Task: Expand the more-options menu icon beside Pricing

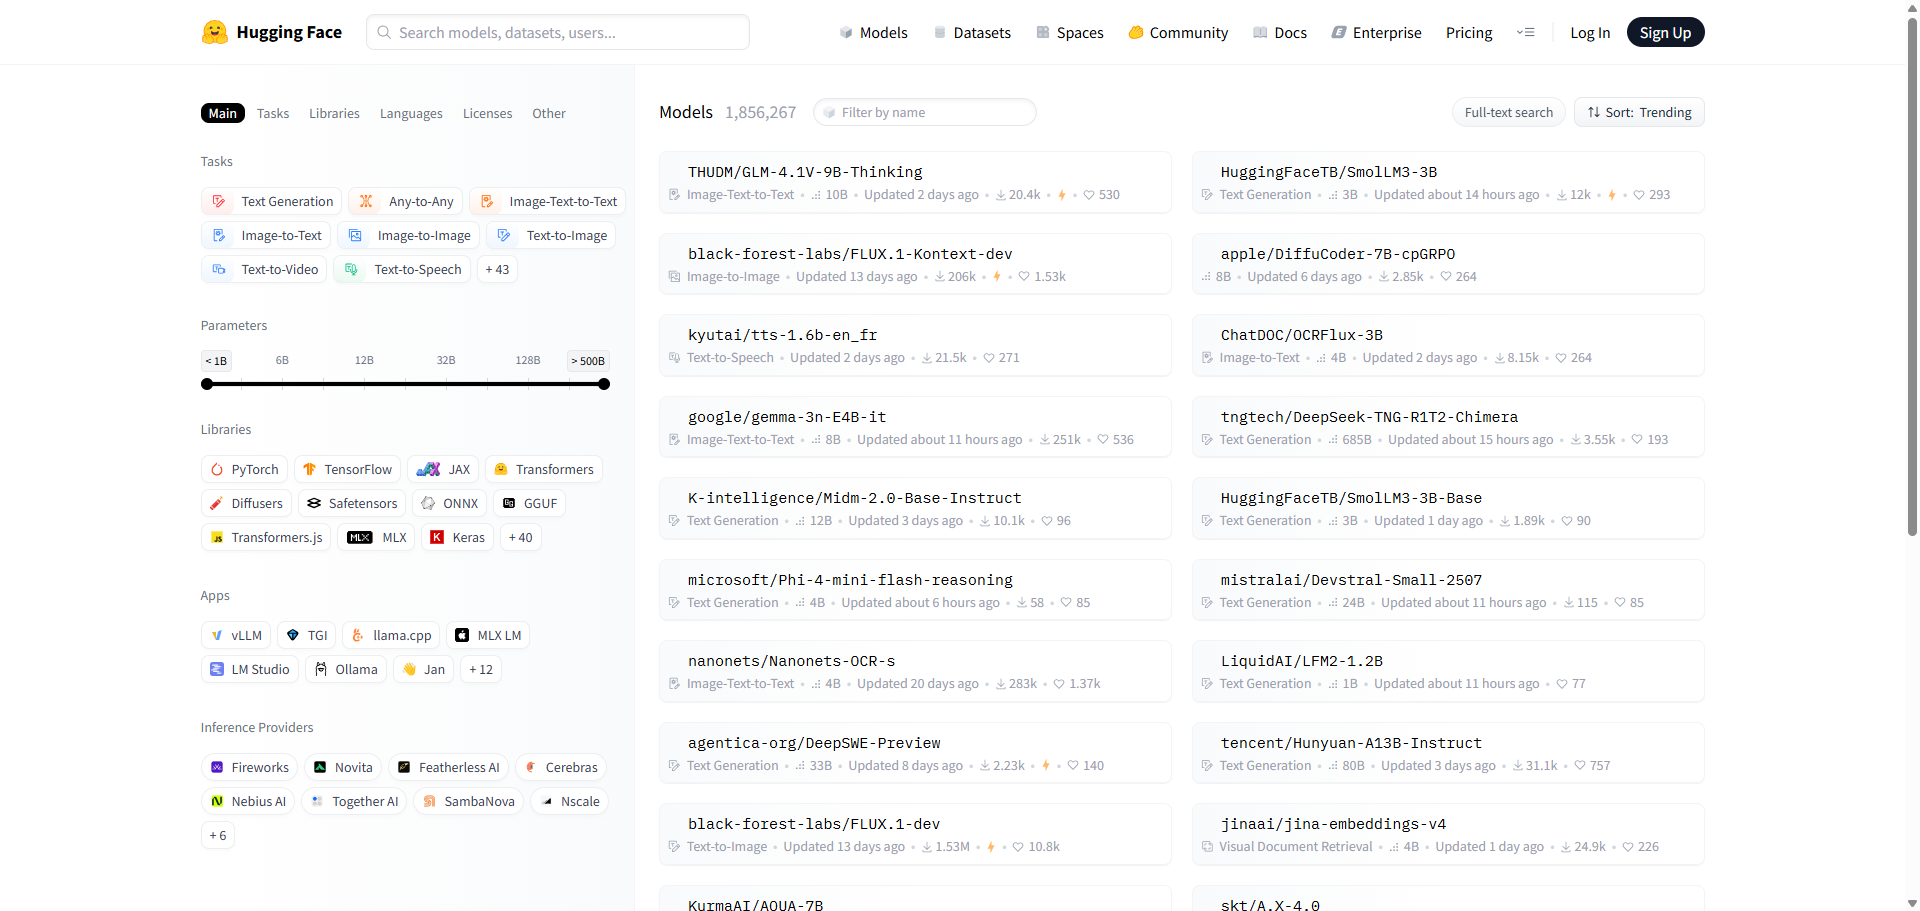Action: (x=1525, y=32)
